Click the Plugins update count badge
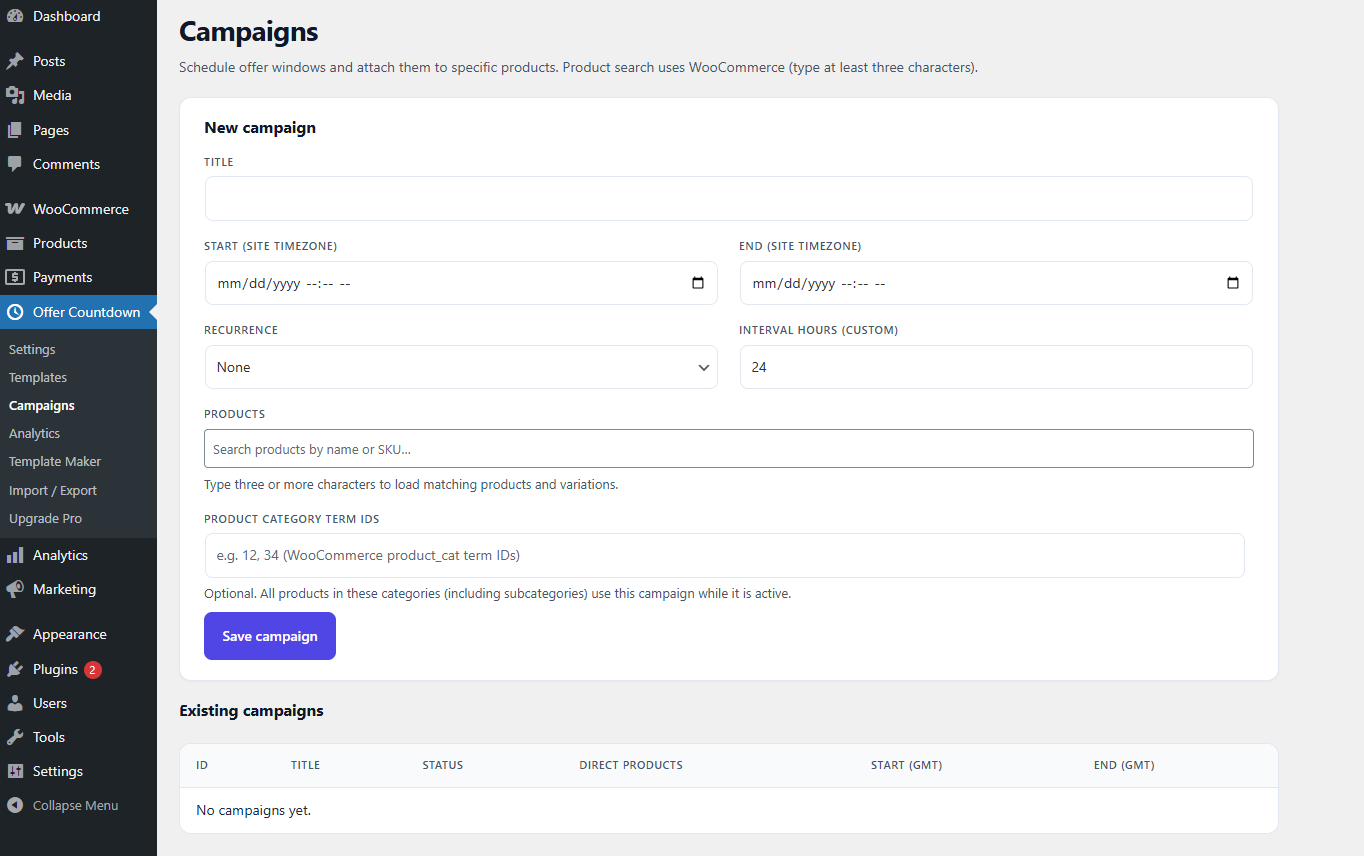The height and width of the screenshot is (856, 1364). pyautogui.click(x=93, y=670)
